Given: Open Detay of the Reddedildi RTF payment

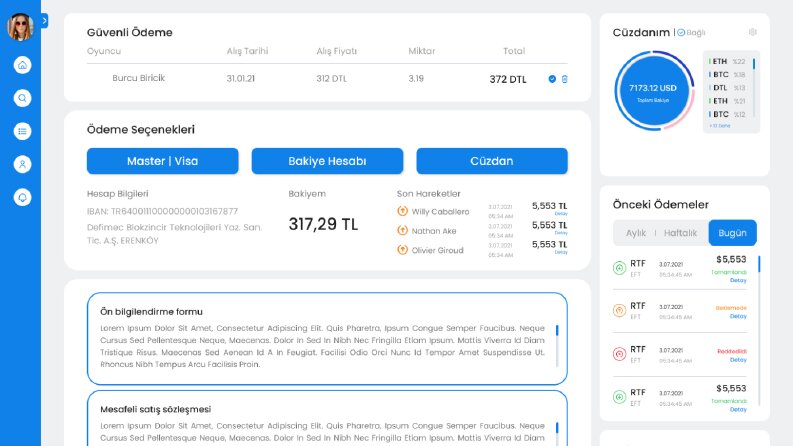Looking at the screenshot, I should (738, 360).
